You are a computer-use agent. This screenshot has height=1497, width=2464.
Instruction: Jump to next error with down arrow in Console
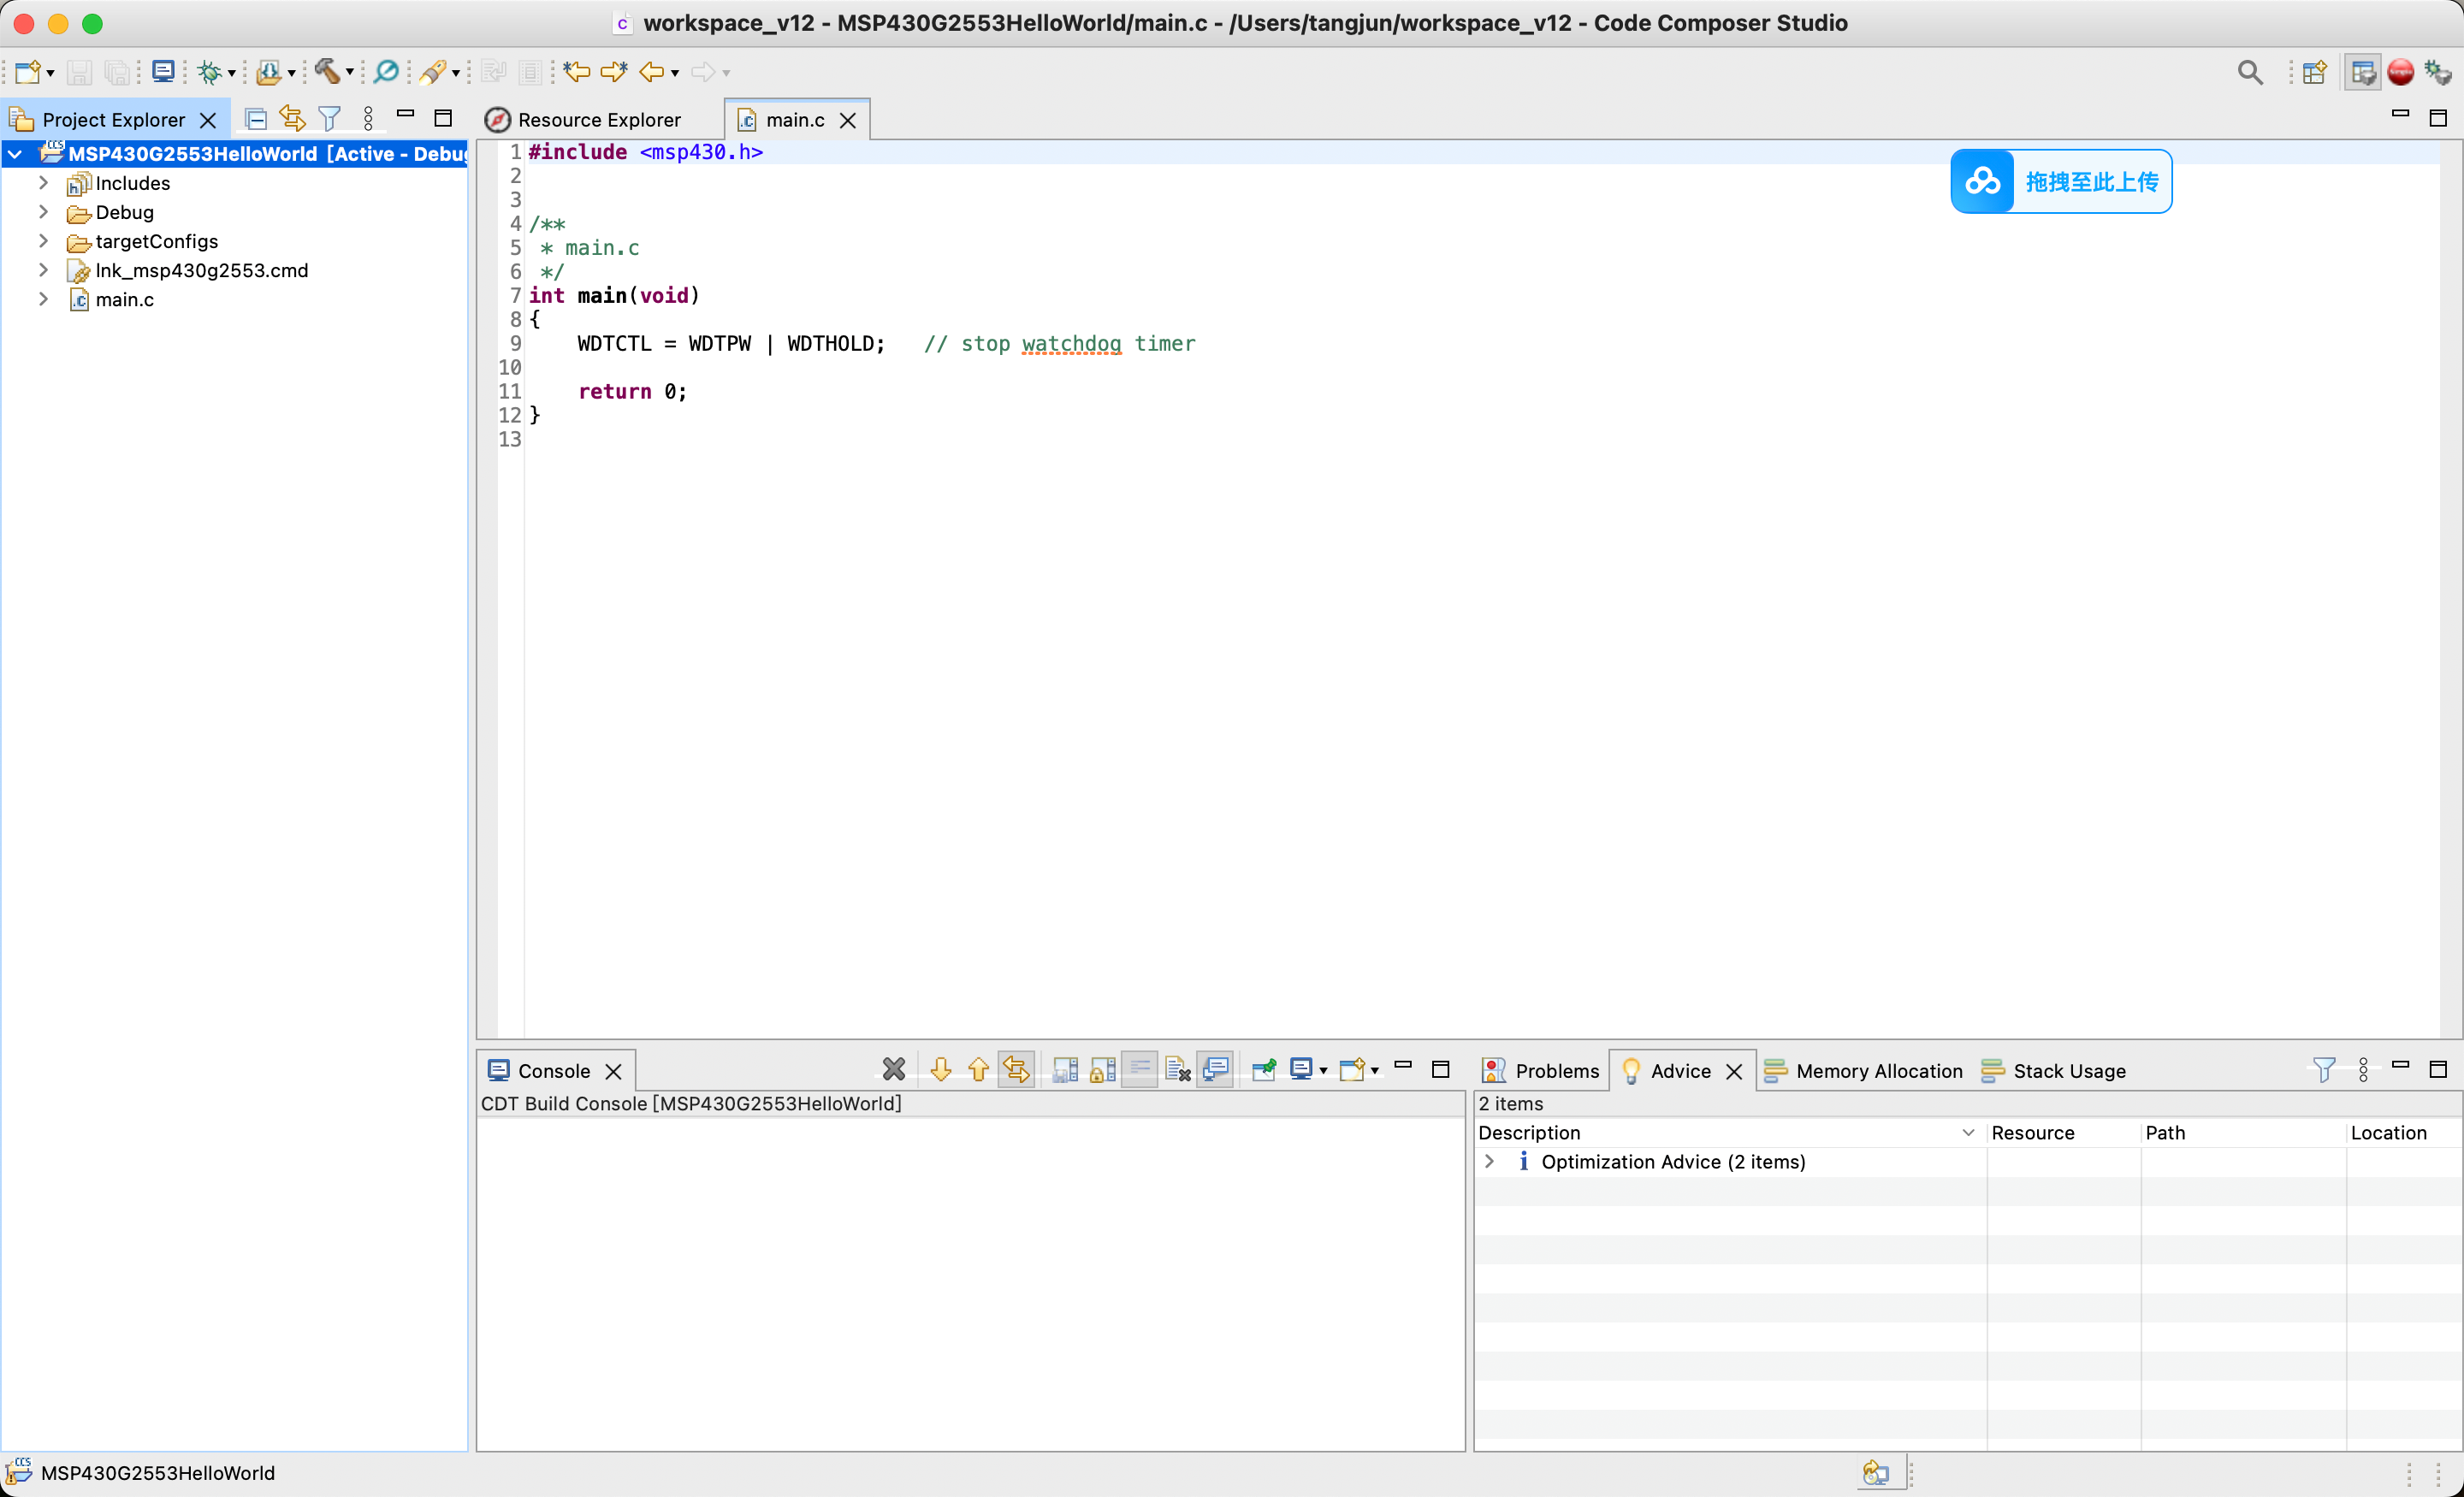pos(940,1069)
